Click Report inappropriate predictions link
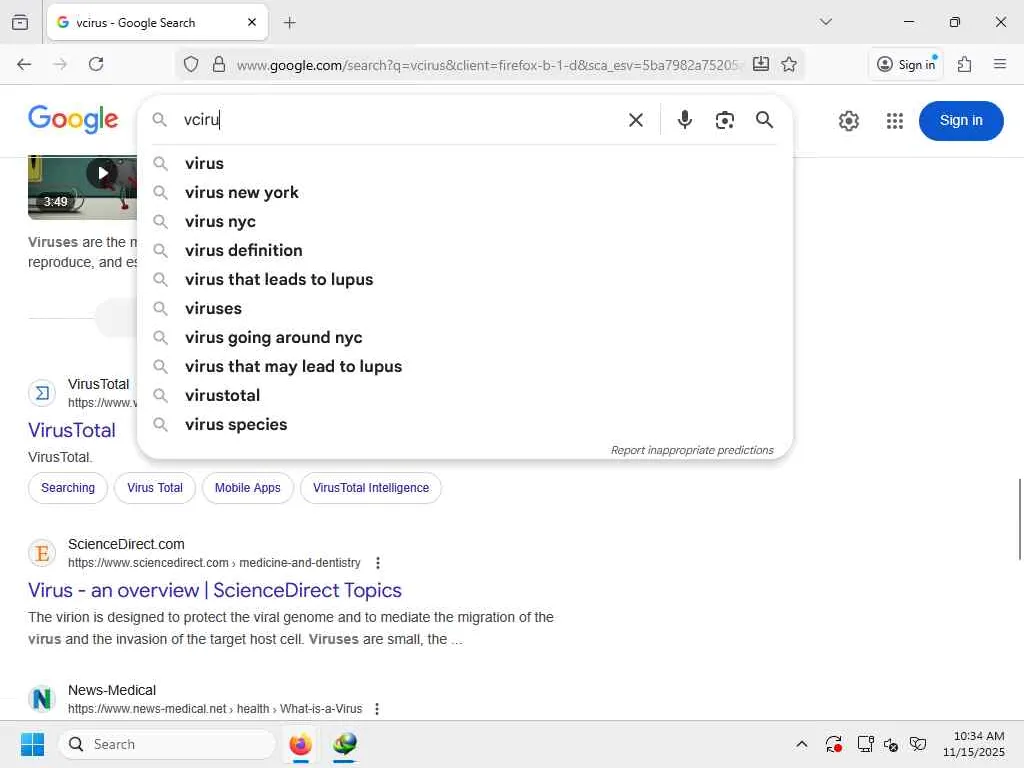Viewport: 1024px width, 768px height. (692, 450)
